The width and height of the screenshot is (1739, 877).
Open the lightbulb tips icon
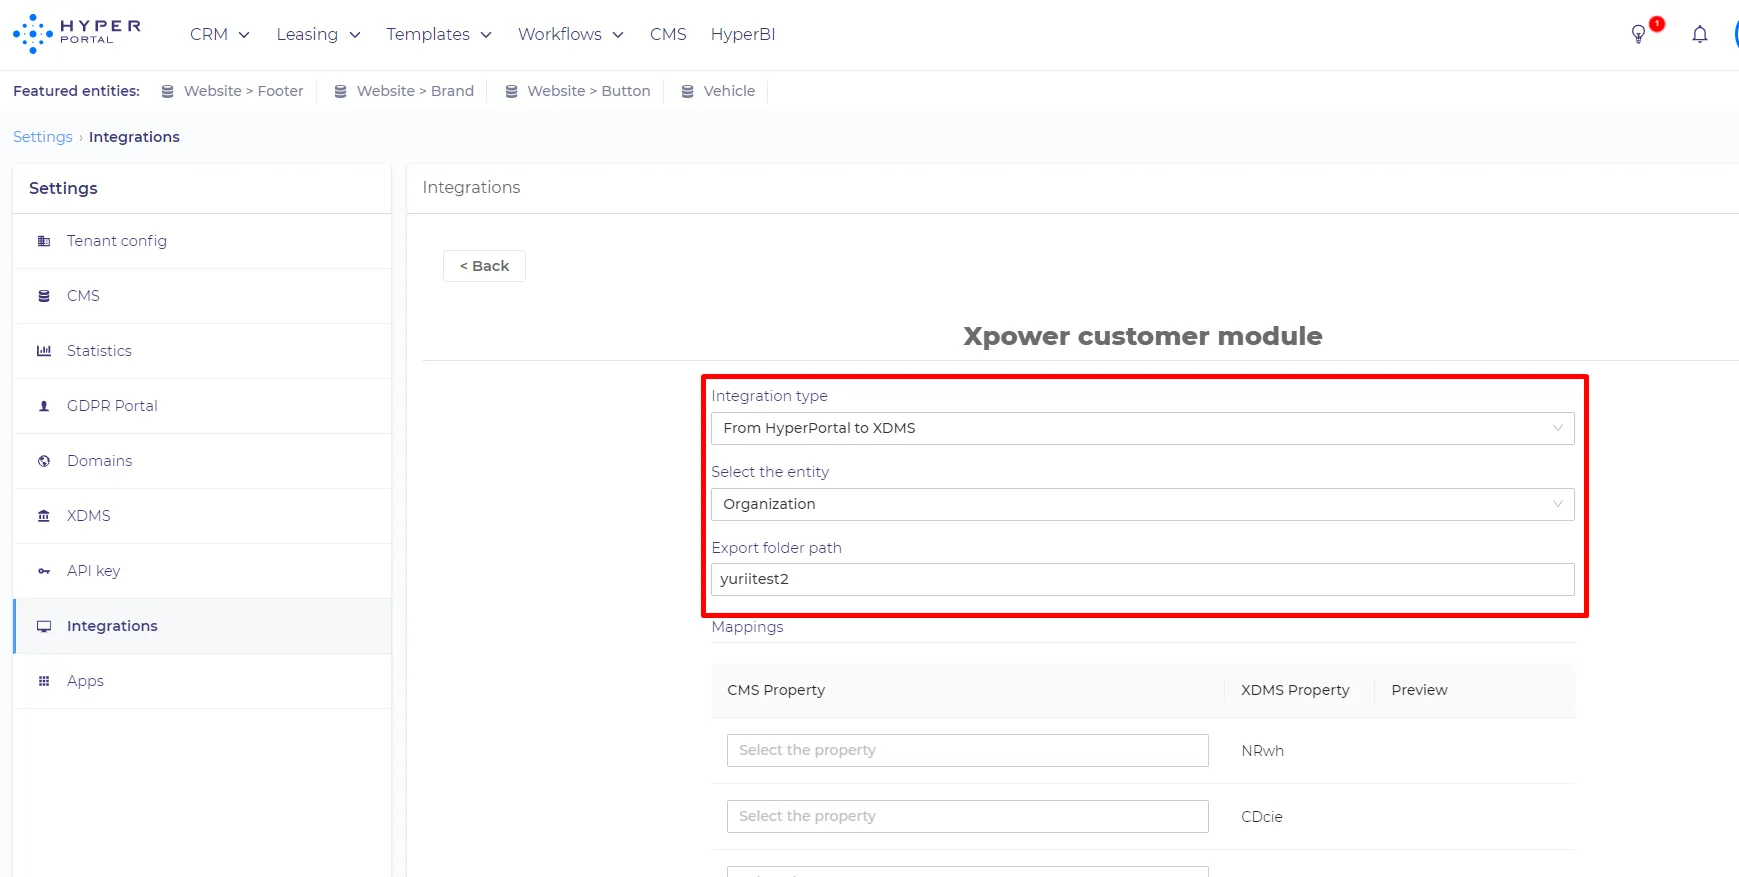pos(1638,34)
